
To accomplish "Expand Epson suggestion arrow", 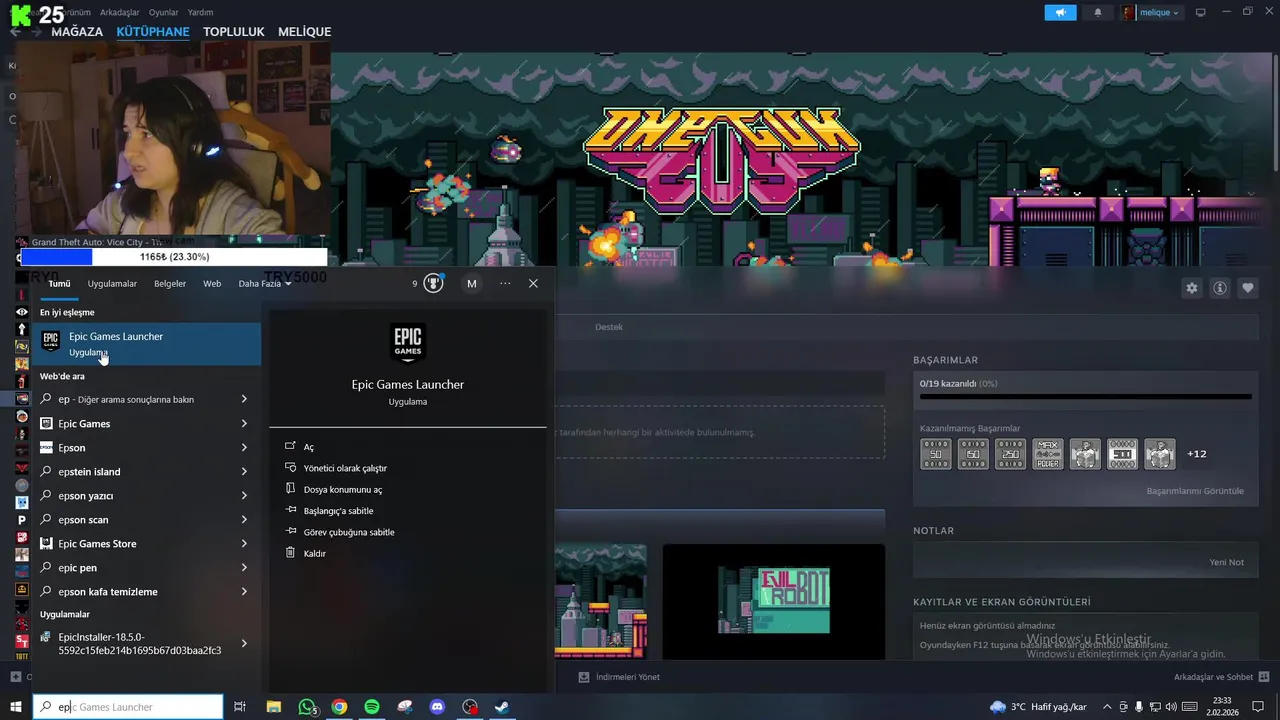I will coord(244,447).
